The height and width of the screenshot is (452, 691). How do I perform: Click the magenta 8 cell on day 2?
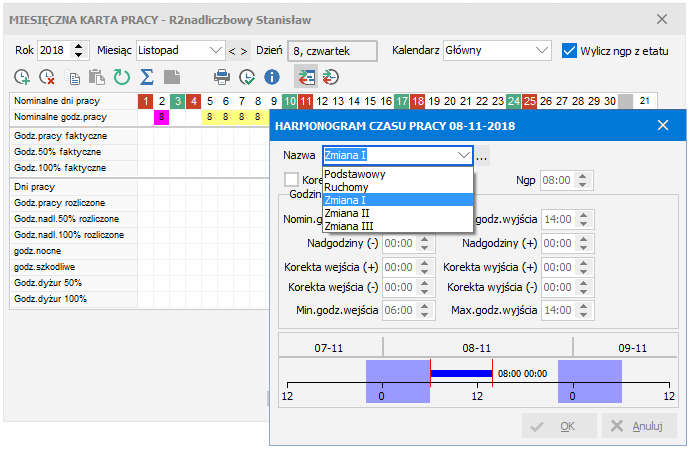[162, 117]
